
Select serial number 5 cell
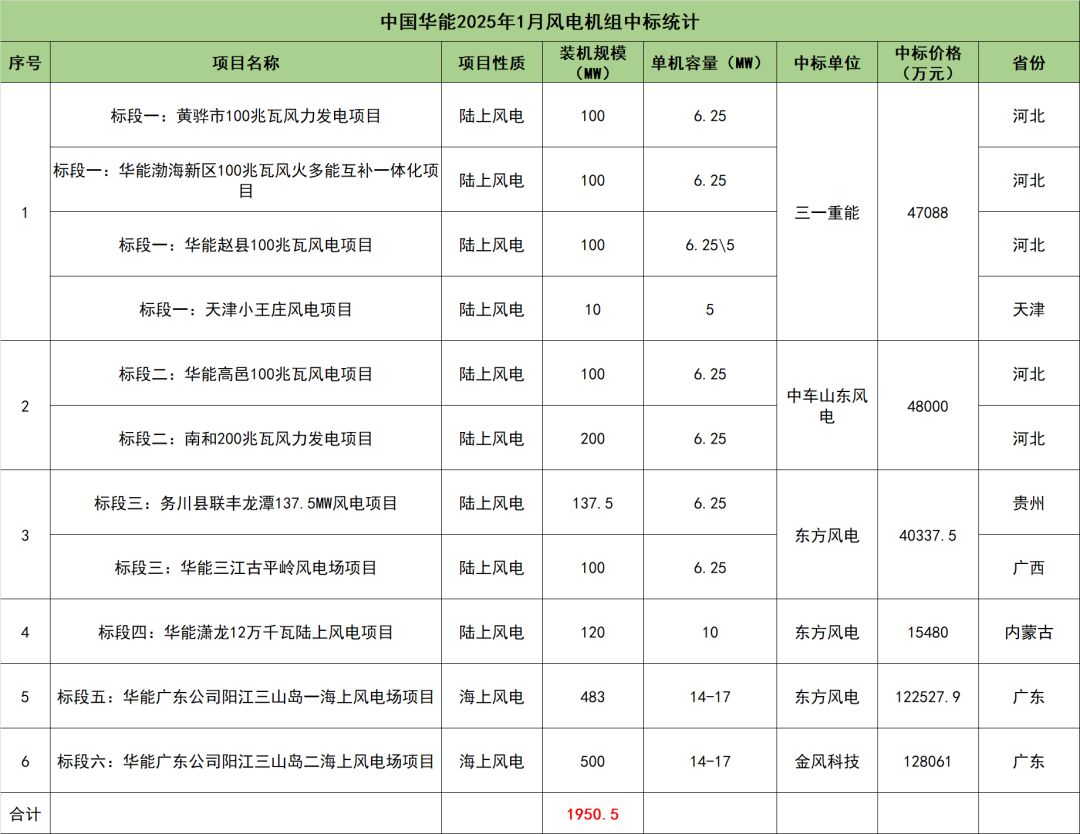(25, 696)
